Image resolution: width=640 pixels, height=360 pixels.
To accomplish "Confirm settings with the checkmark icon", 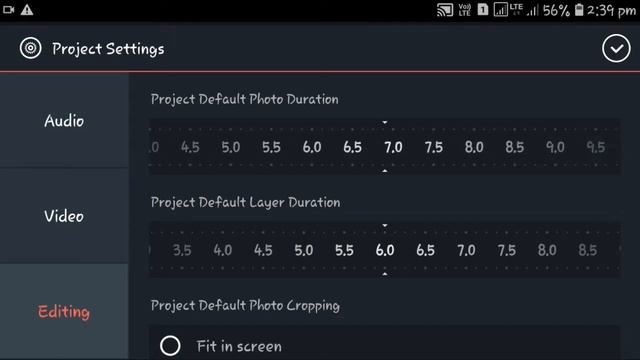I will coord(616,49).
